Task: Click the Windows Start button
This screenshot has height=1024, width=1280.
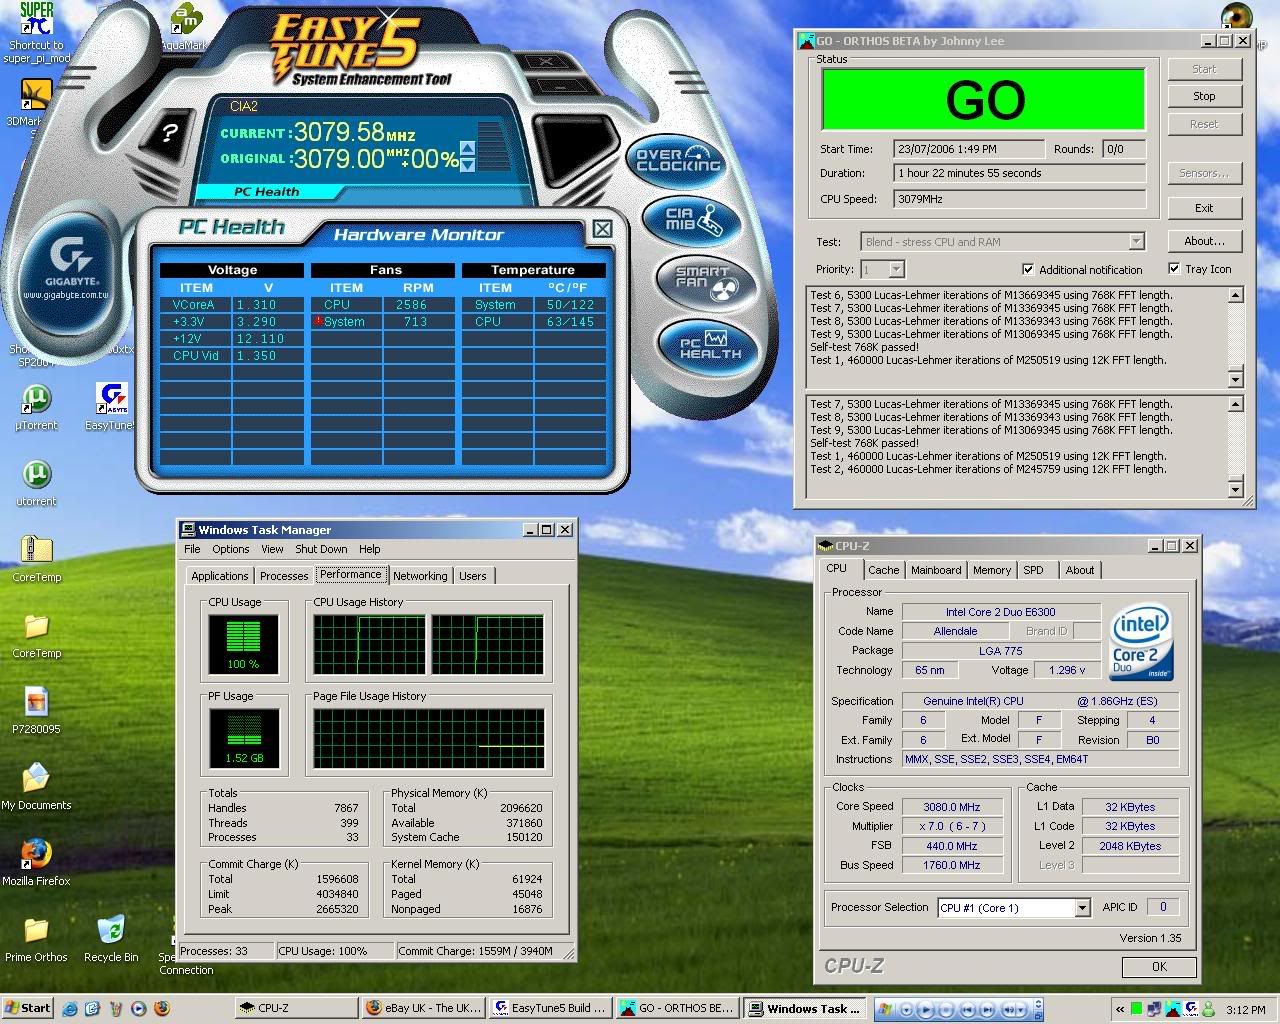Action: coord(28,1008)
